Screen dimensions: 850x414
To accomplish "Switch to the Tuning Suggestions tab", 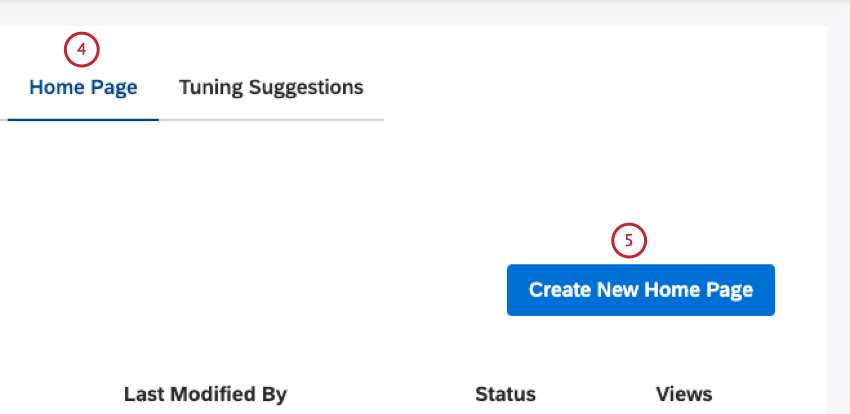I will (x=271, y=88).
